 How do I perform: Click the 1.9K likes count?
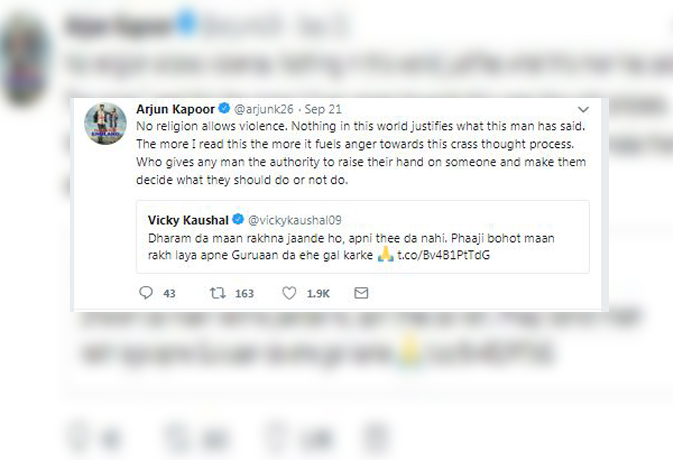319,293
